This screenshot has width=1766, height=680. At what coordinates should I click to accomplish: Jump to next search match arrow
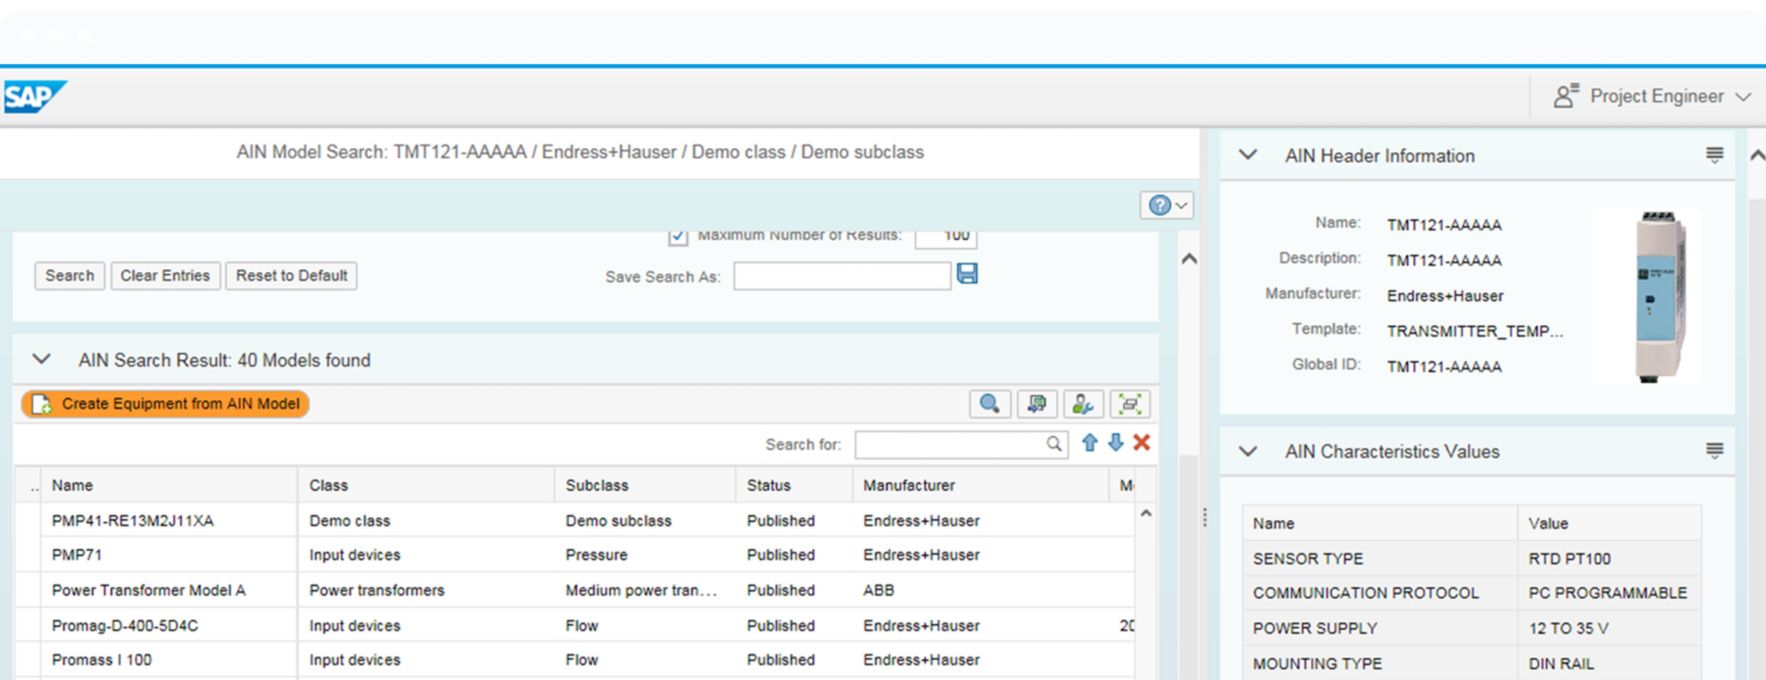1115,443
